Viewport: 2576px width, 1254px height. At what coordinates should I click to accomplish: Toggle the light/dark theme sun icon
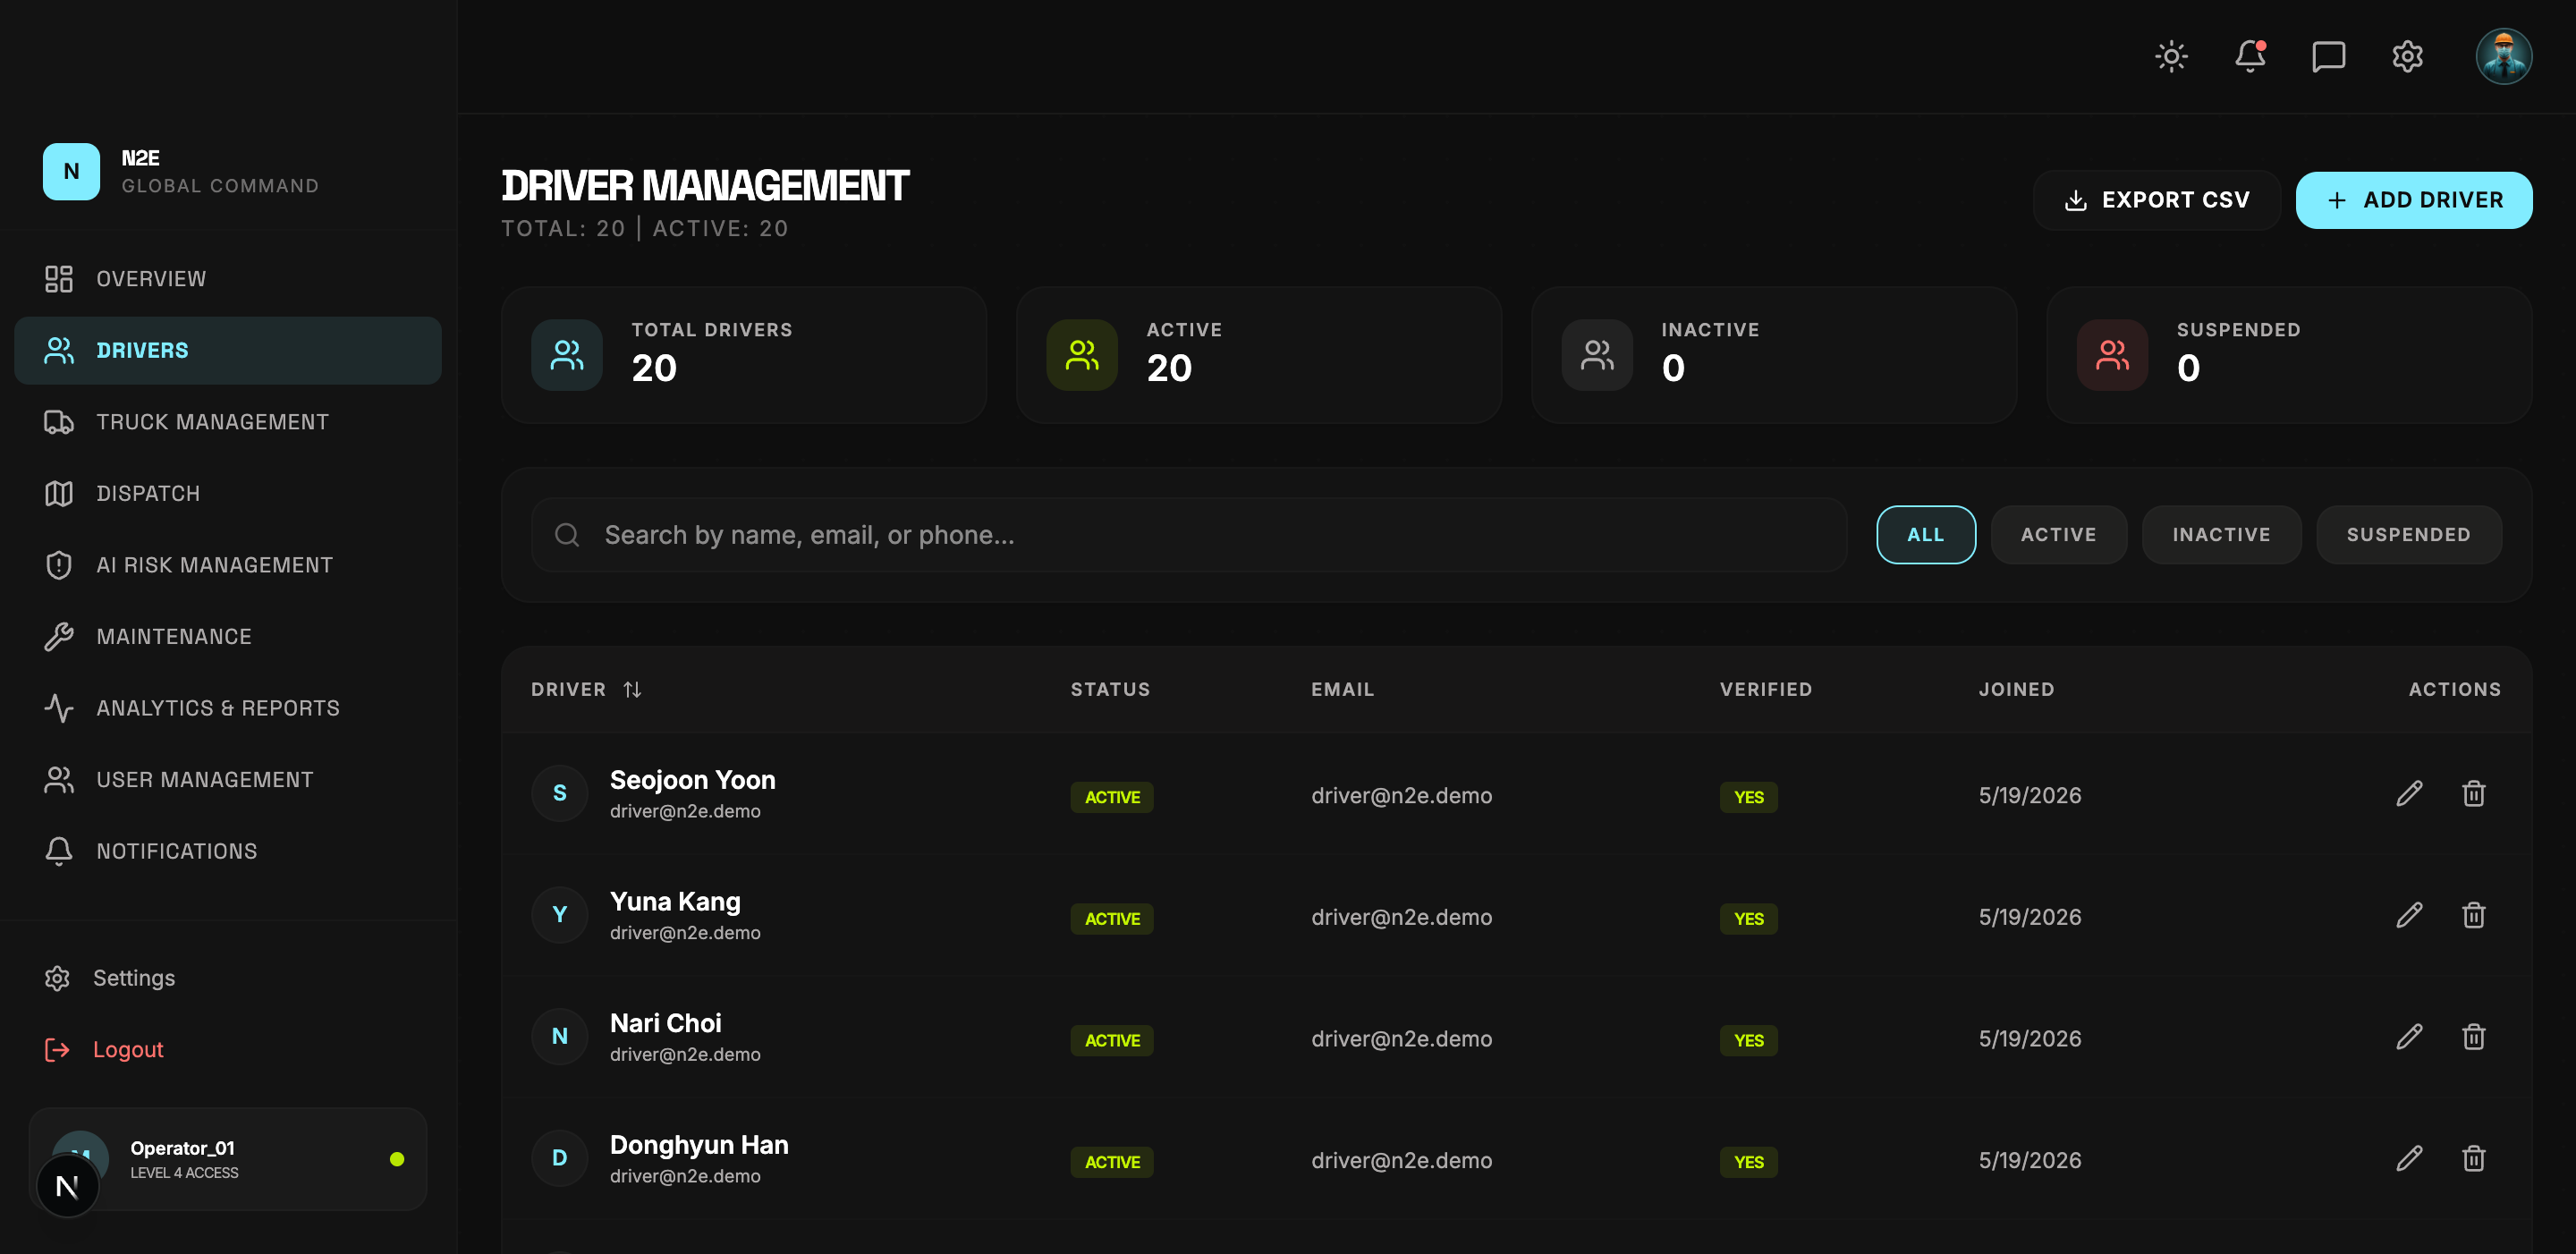[x=2171, y=56]
